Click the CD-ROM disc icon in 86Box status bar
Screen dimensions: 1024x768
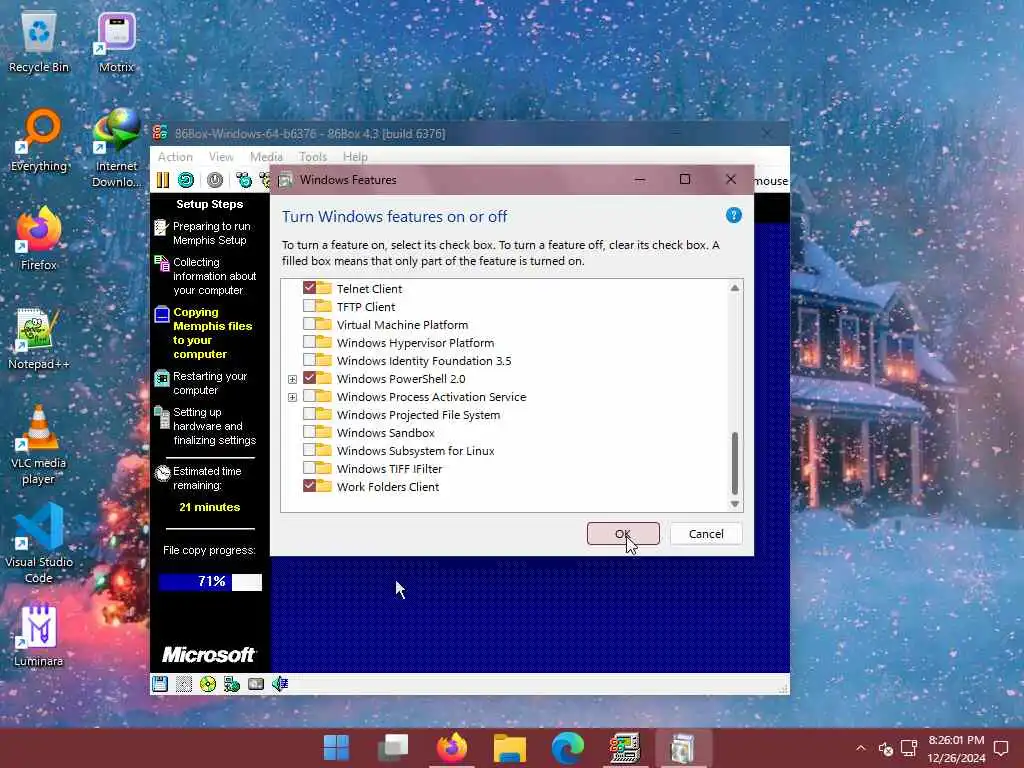coord(208,684)
